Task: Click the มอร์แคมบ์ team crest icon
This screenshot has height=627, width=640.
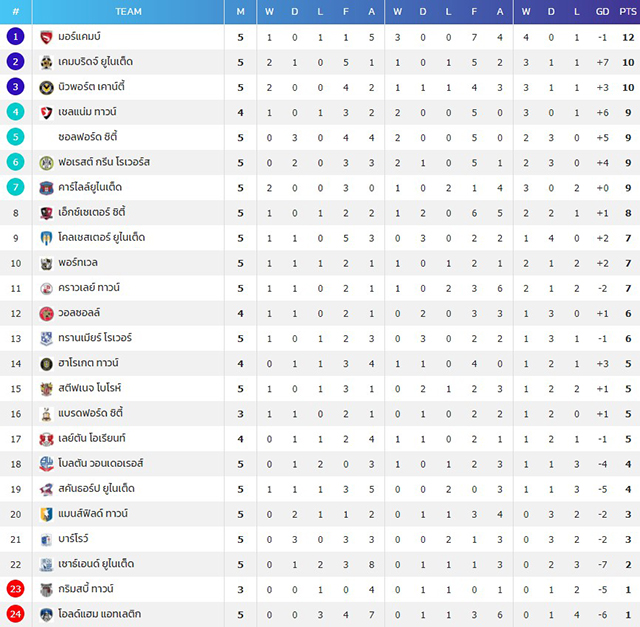Action: pos(46,37)
